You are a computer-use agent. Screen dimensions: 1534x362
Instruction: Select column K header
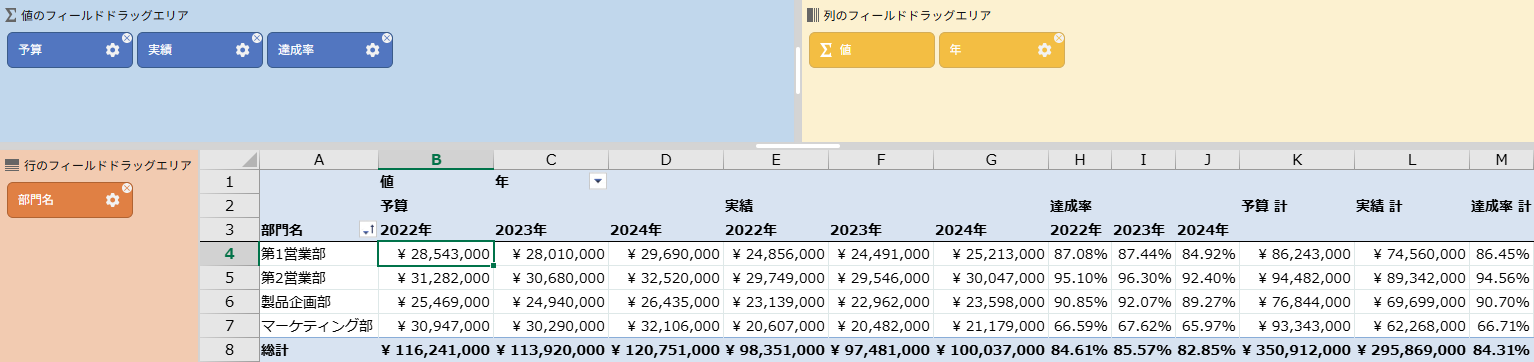(1297, 160)
